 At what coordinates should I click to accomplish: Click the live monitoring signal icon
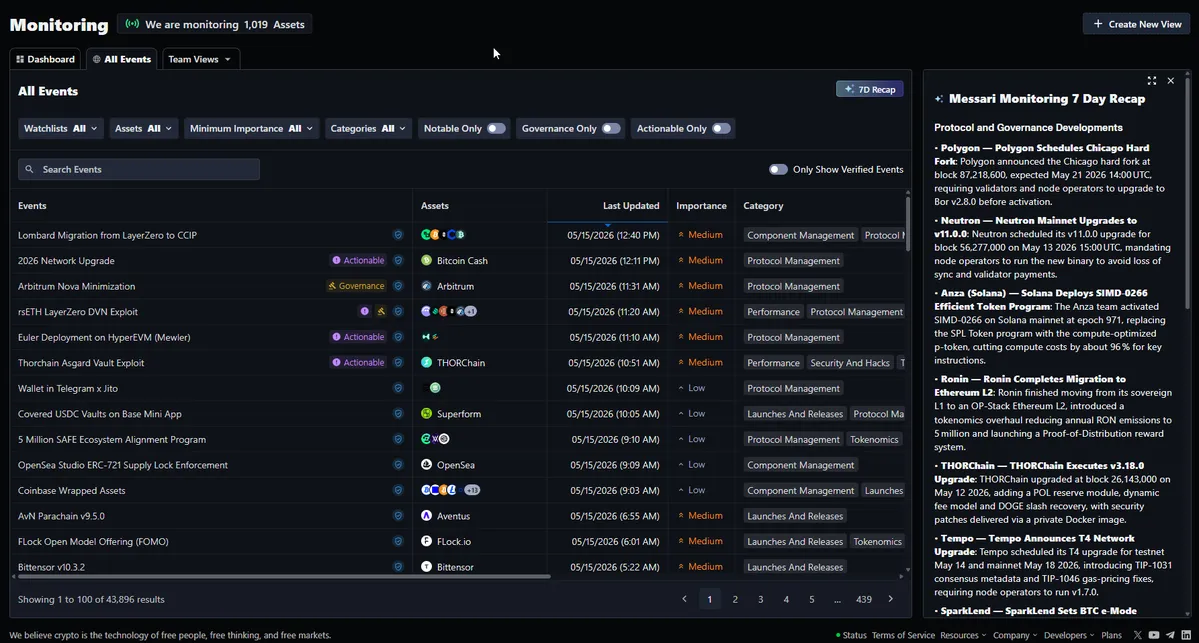[x=132, y=24]
